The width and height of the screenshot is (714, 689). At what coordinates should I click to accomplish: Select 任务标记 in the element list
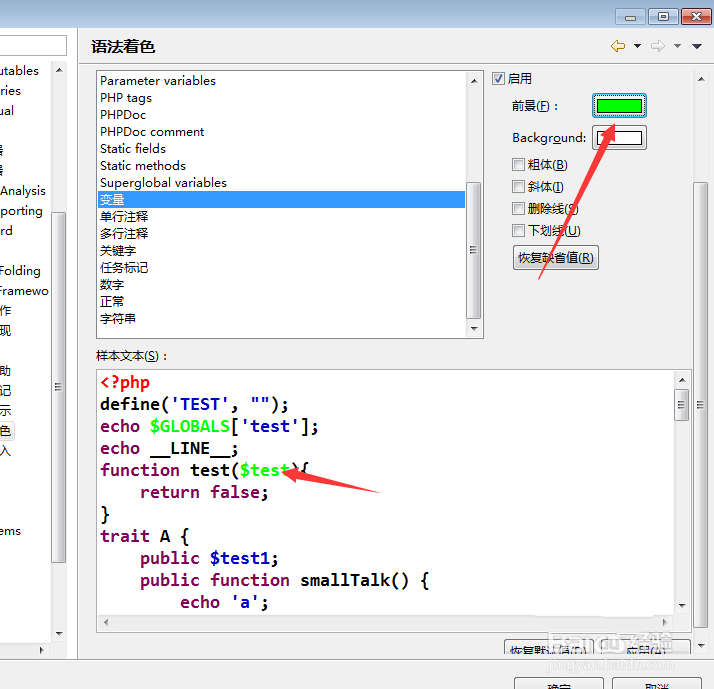(281, 268)
